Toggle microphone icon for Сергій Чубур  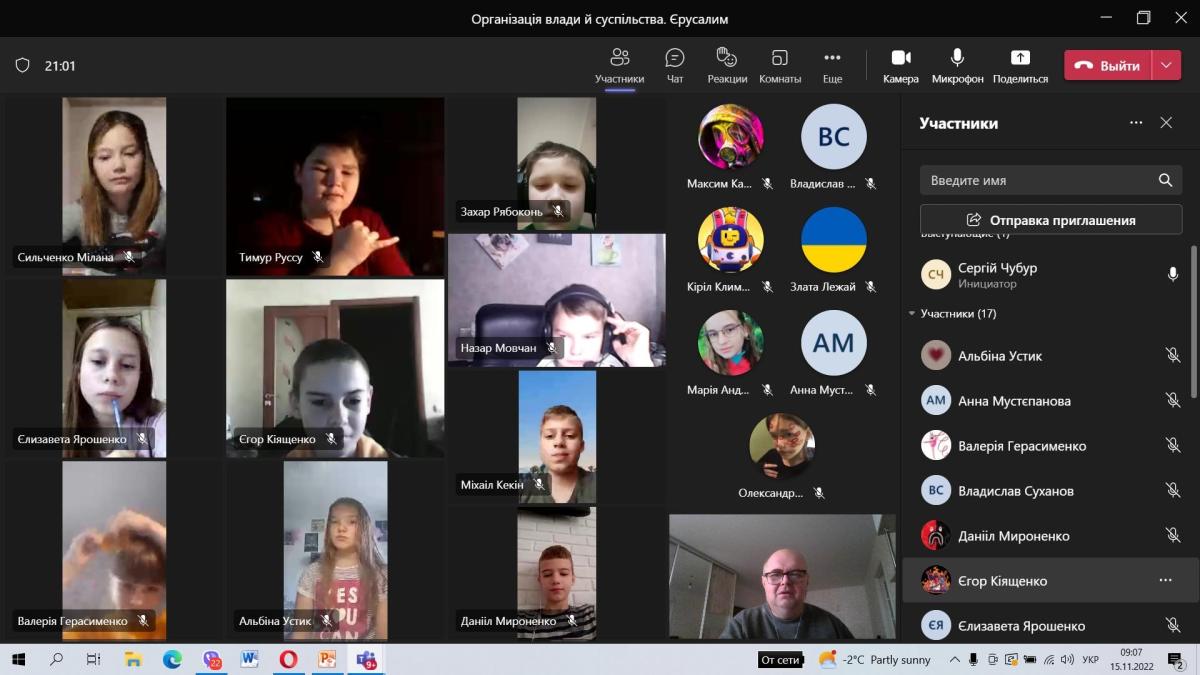(1173, 274)
